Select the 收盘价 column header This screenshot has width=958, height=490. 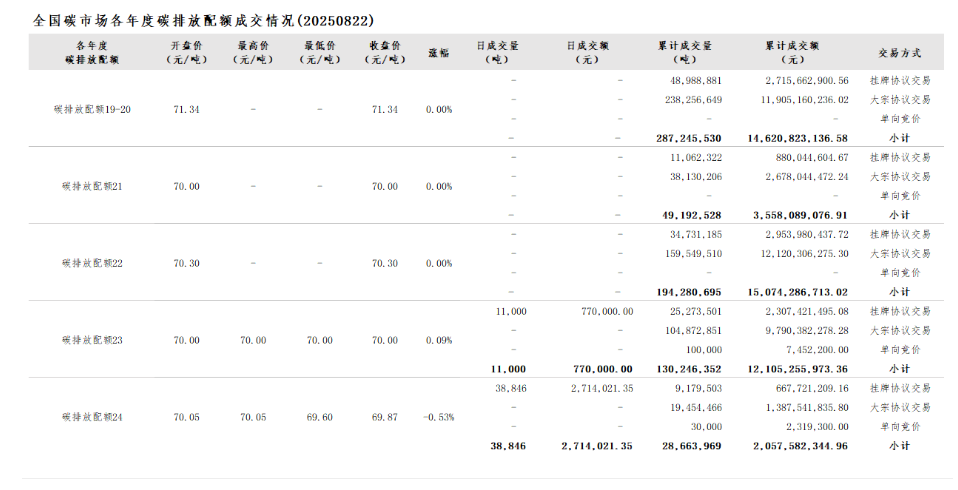coord(385,52)
